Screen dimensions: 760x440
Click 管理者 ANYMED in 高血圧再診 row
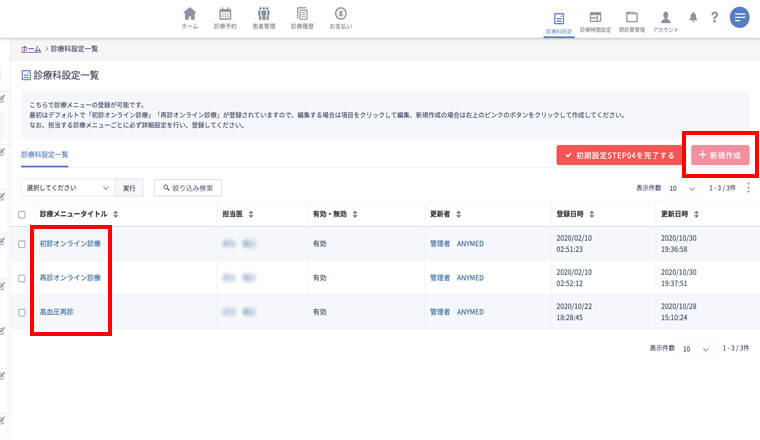tap(457, 312)
